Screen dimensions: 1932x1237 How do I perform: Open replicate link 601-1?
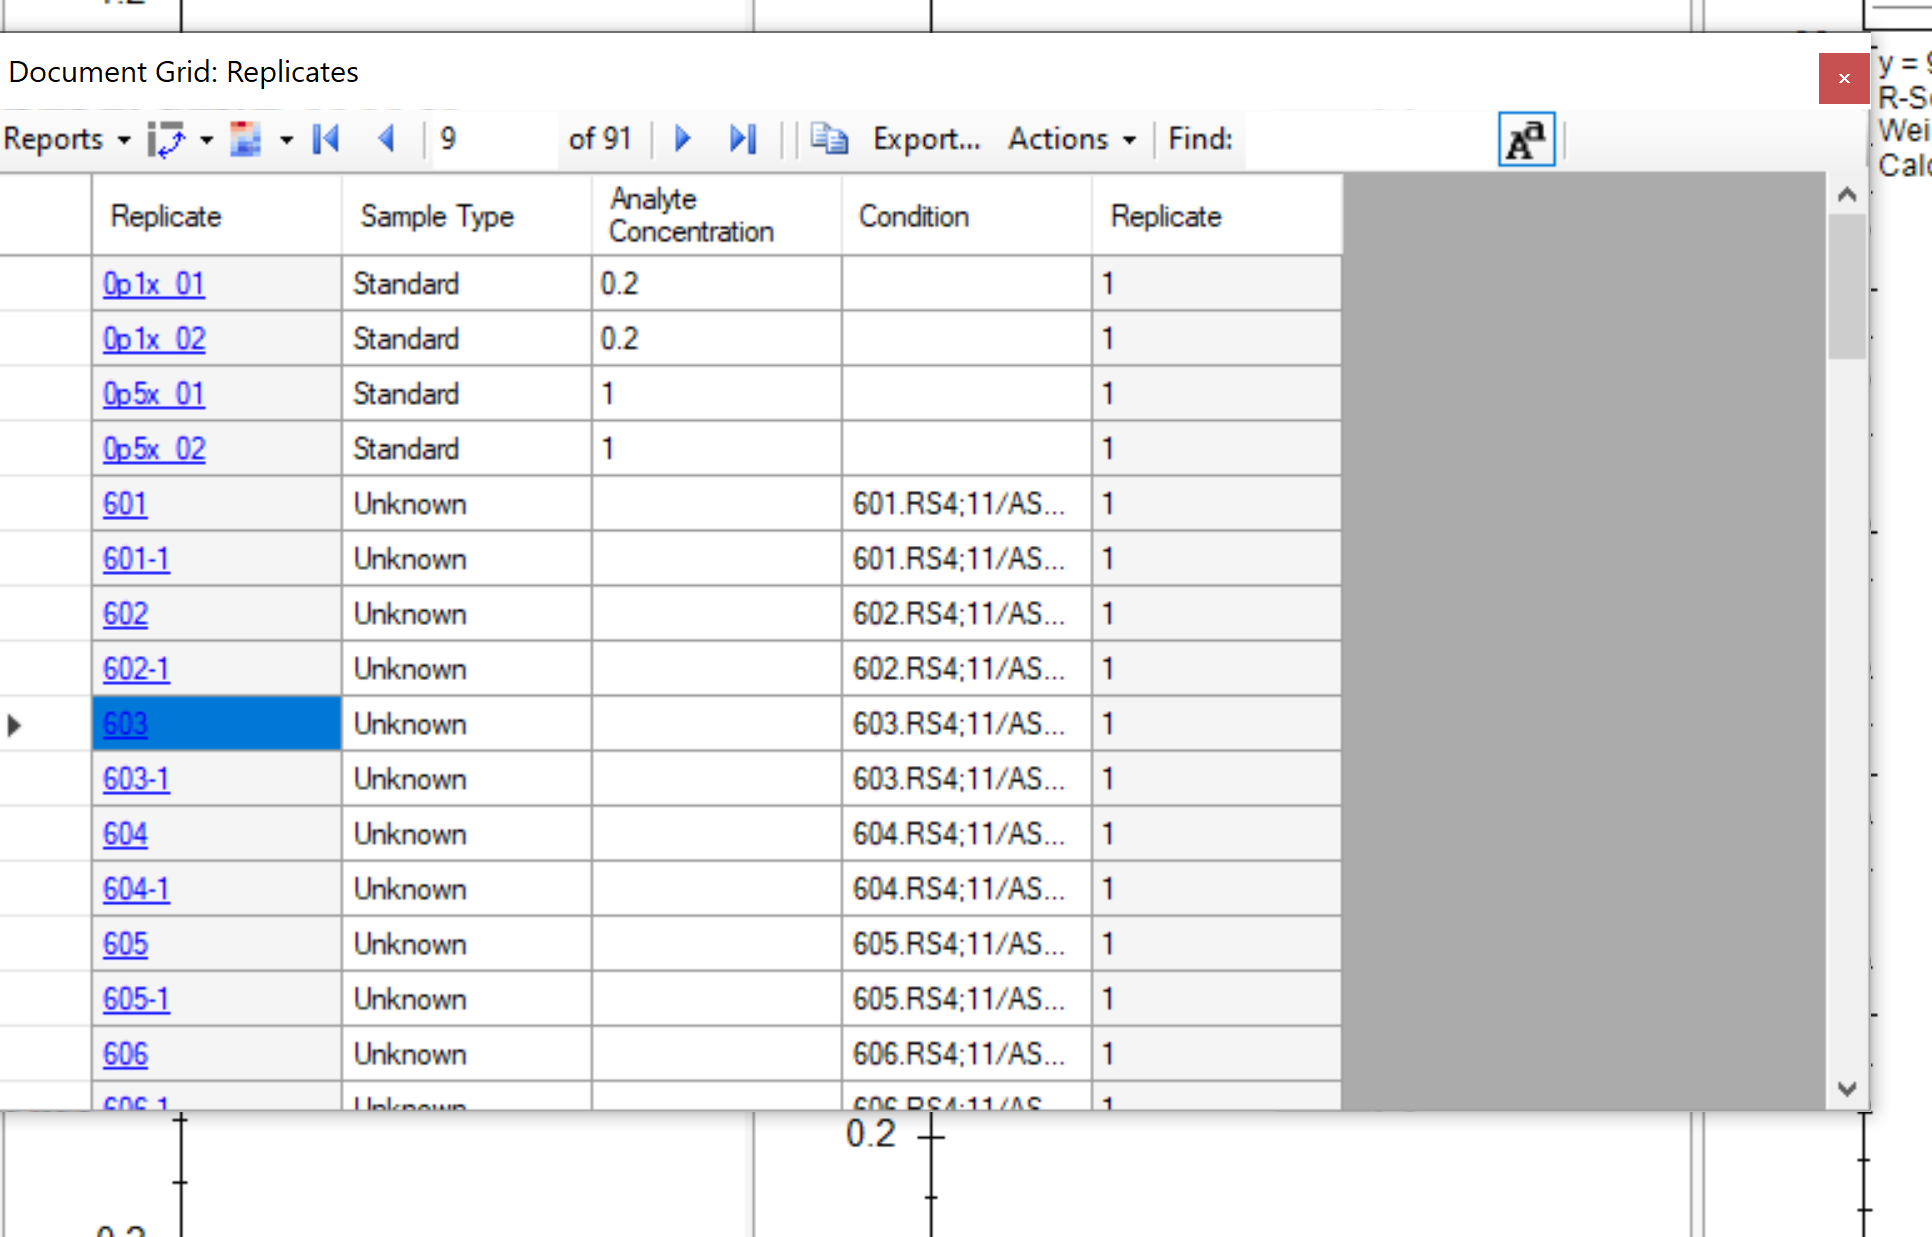pyautogui.click(x=137, y=559)
